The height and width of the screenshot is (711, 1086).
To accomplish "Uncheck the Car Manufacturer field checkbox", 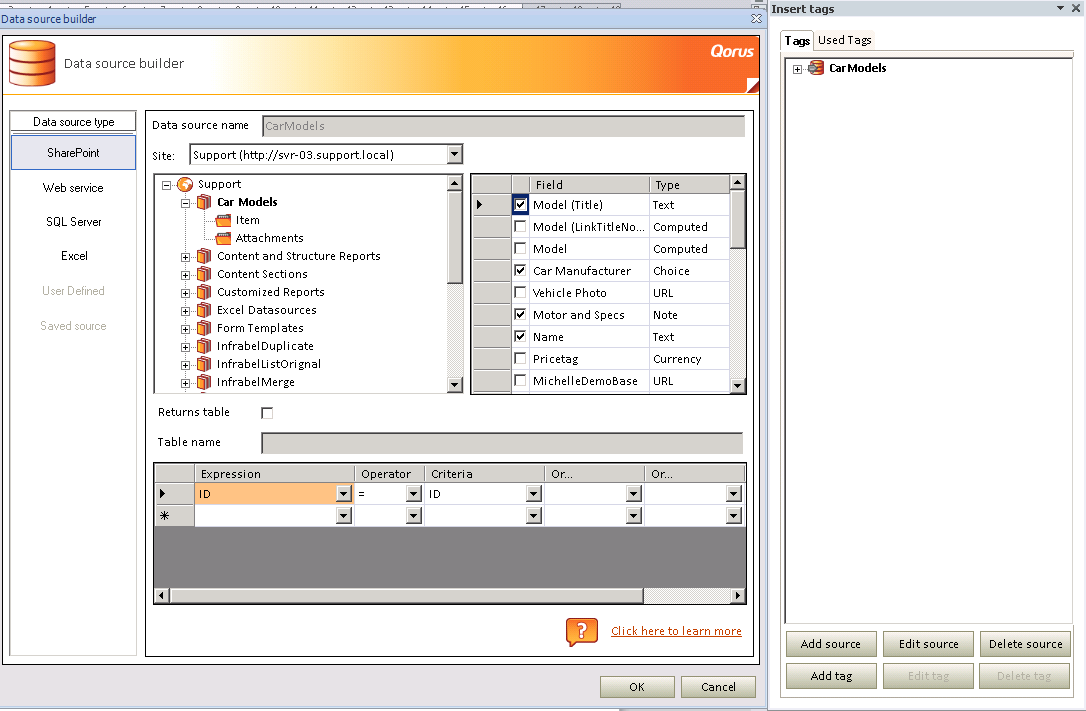I will click(x=520, y=271).
